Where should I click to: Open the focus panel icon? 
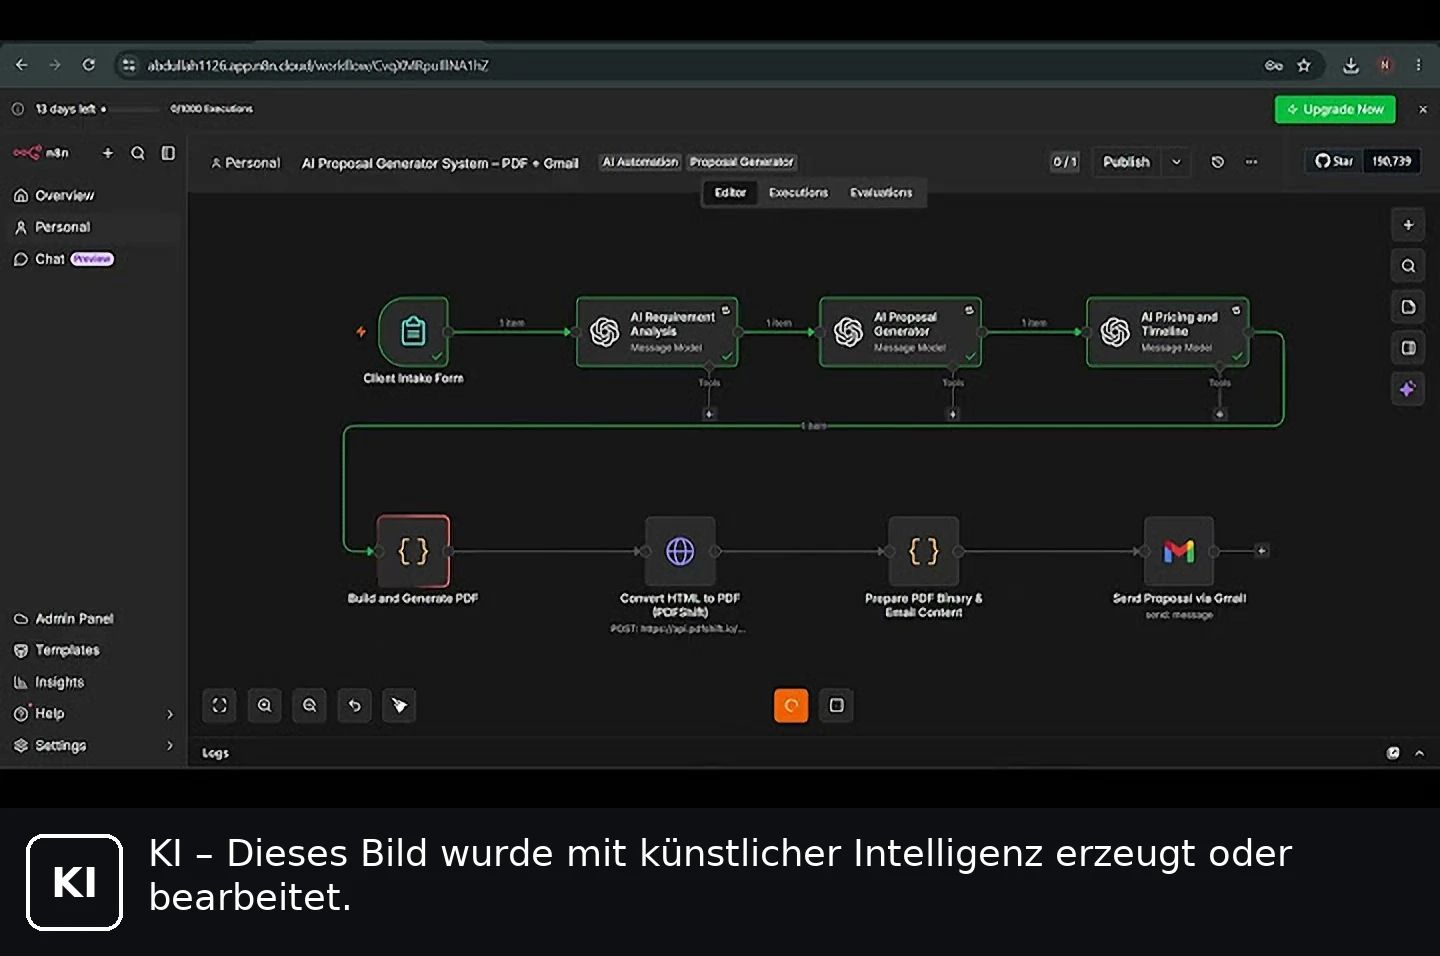coord(1408,348)
